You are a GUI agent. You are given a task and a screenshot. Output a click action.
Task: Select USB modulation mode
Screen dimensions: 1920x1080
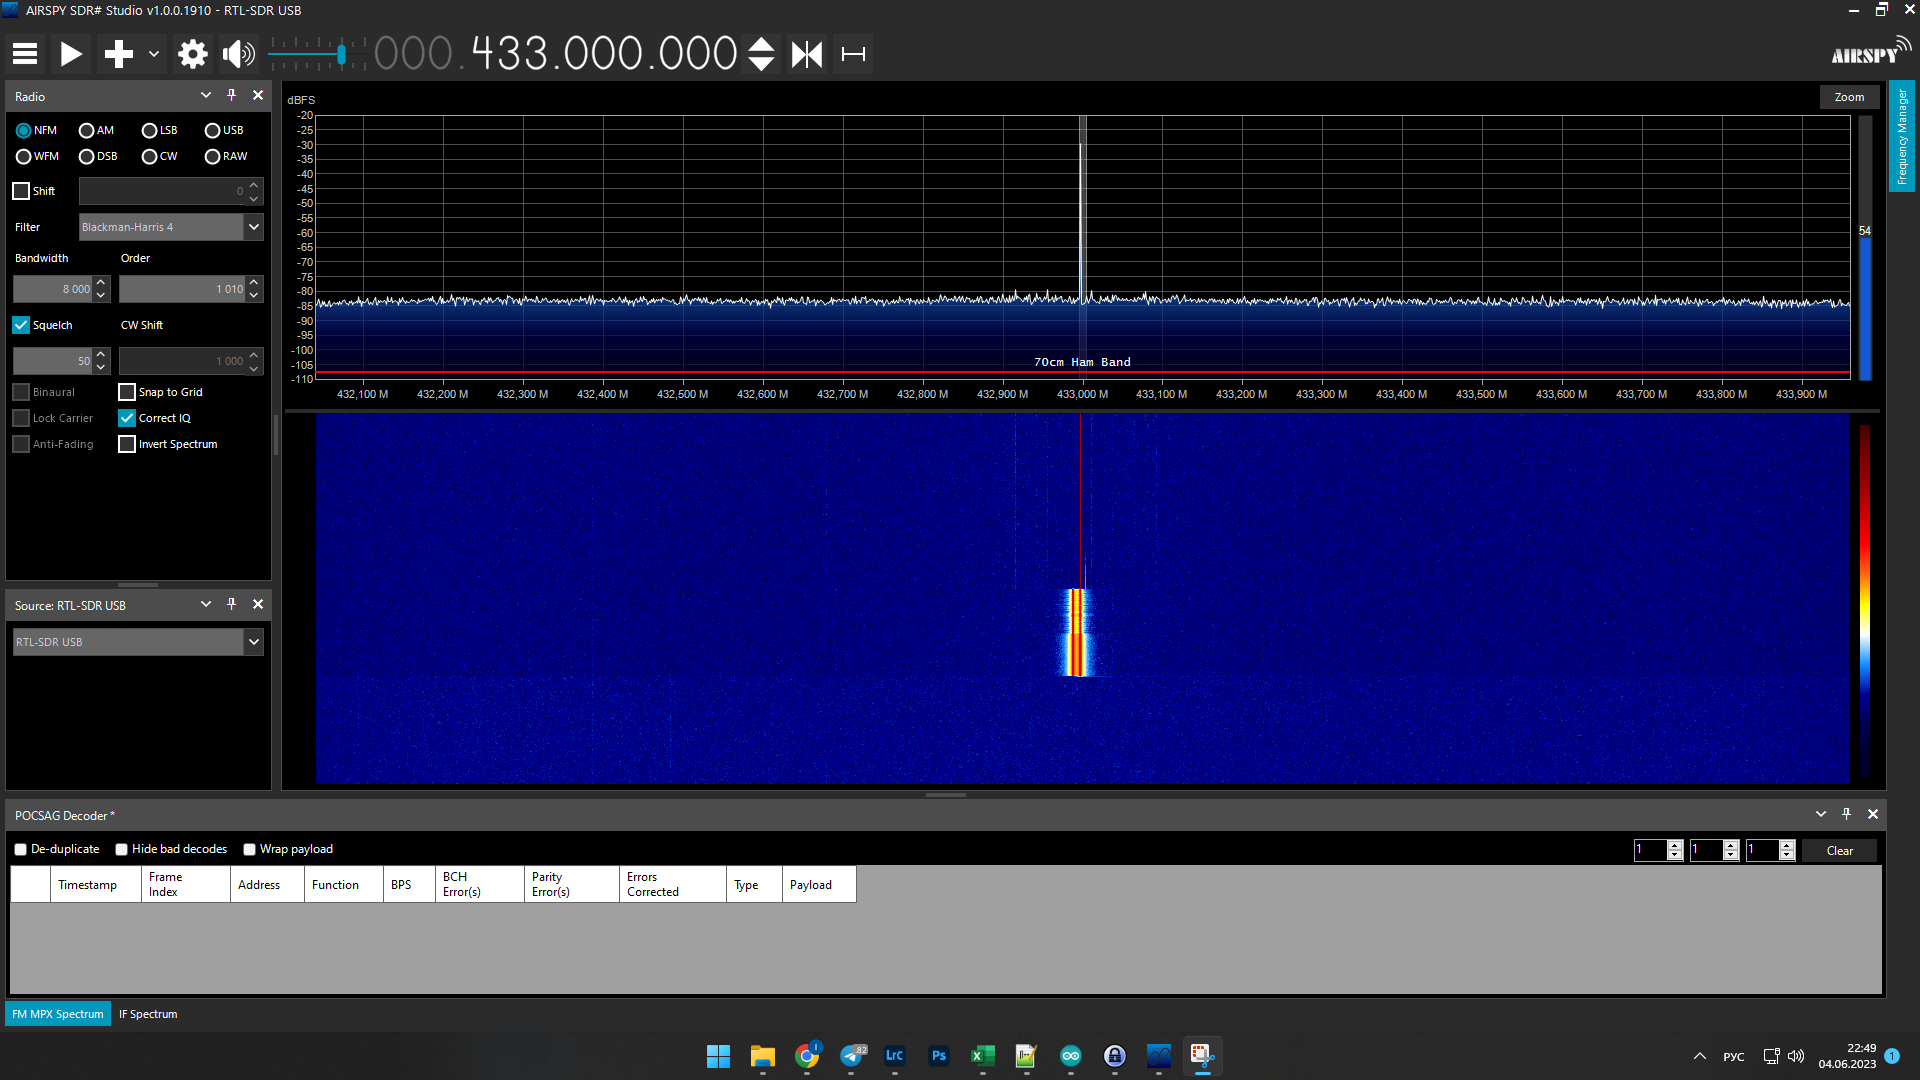click(224, 130)
